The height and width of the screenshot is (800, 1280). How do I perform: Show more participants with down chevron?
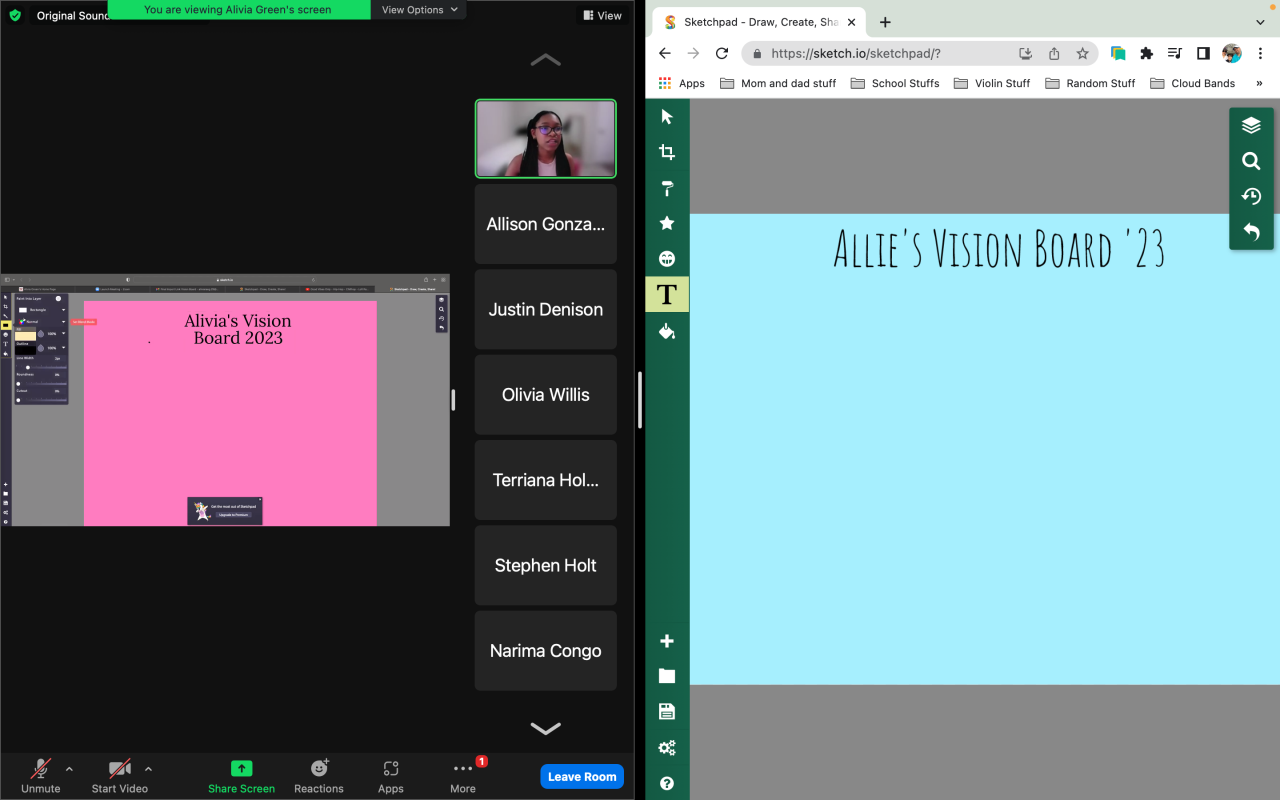(545, 728)
